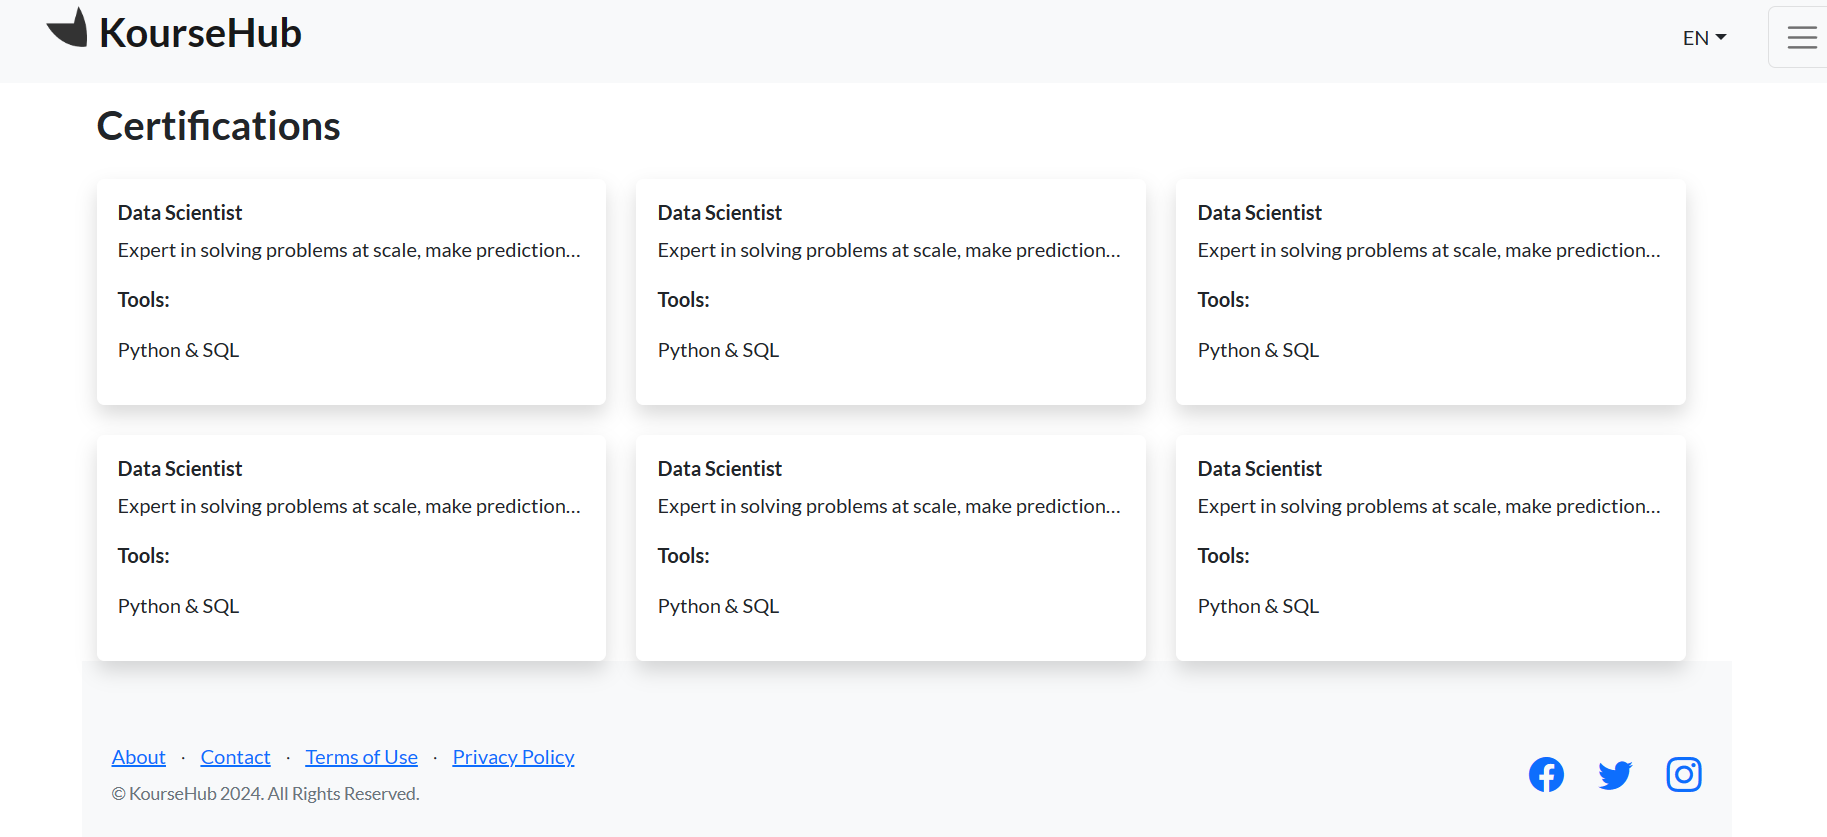Click the Certifications page heading
This screenshot has height=837, width=1827.
(218, 126)
